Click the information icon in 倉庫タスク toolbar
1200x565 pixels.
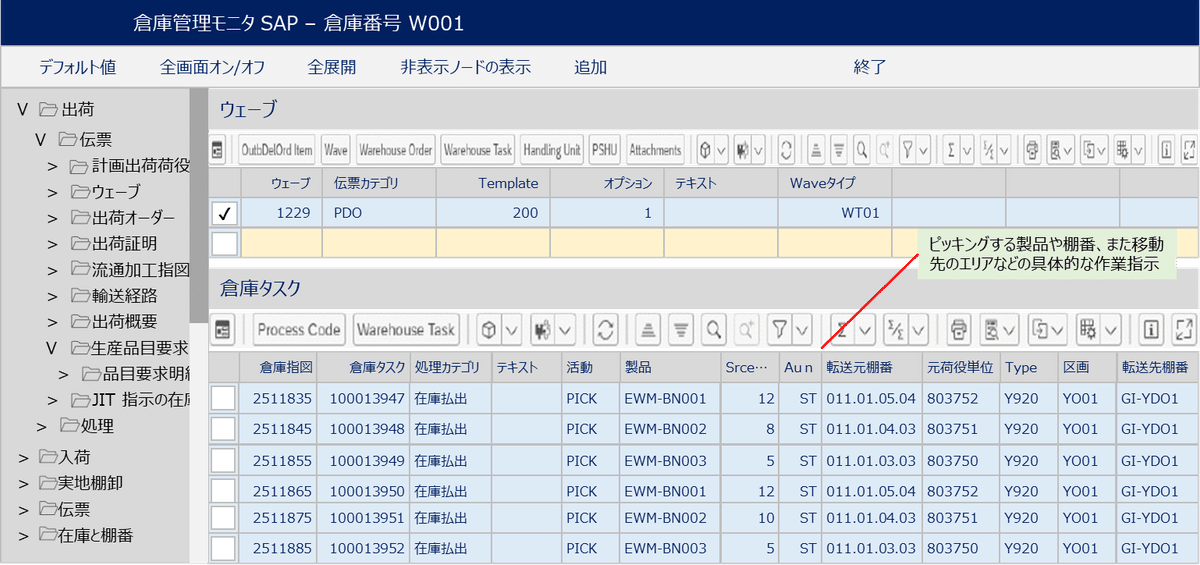[x=1152, y=329]
